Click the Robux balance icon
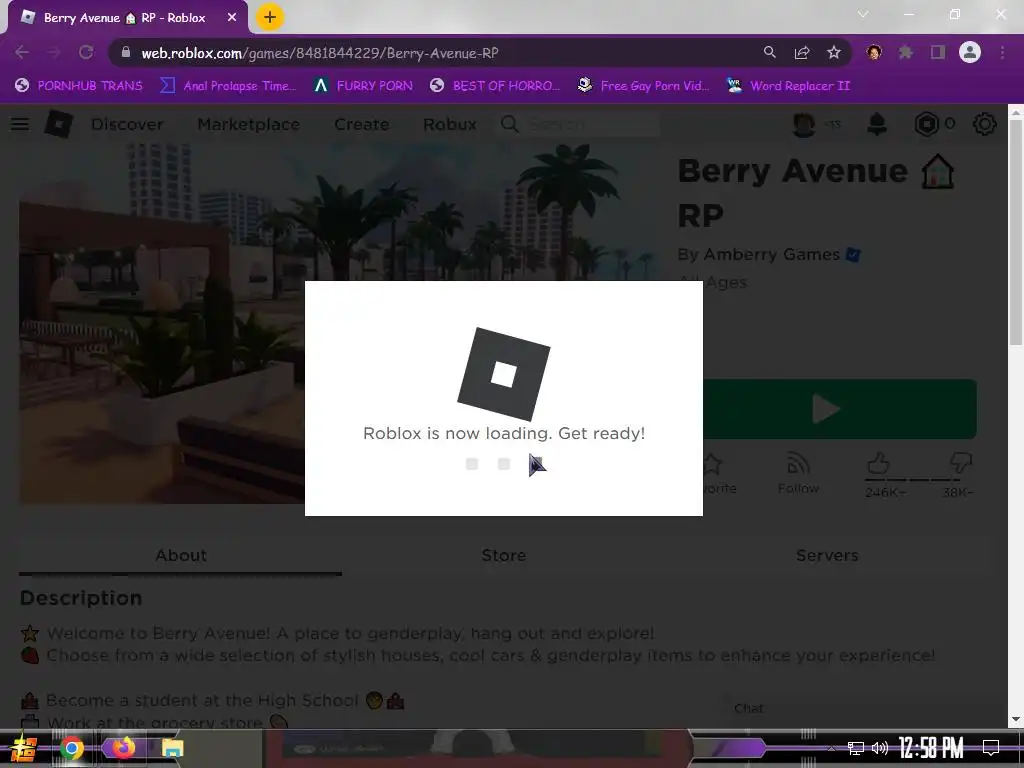The height and width of the screenshot is (768, 1024). coord(927,124)
